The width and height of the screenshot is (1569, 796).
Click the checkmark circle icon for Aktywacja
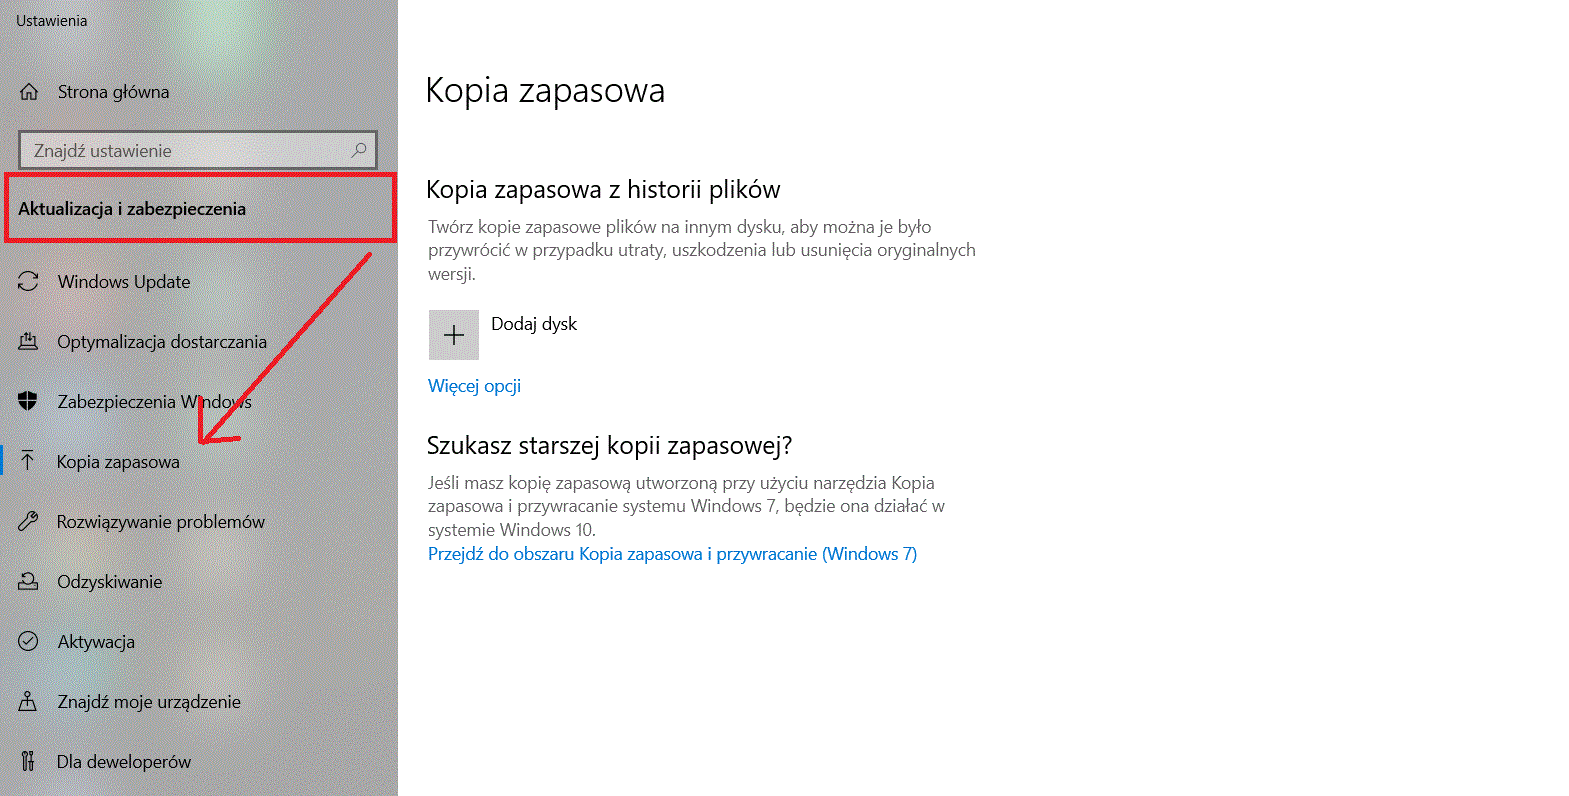coord(28,642)
